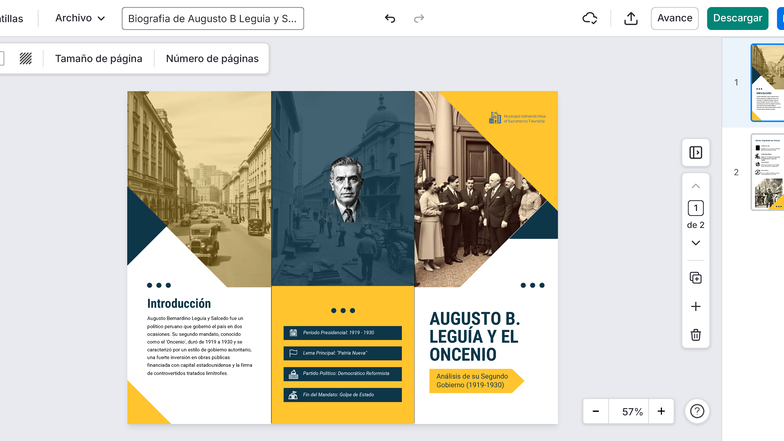784x441 pixels.
Task: Select the group photo on right panel
Action: point(475,200)
